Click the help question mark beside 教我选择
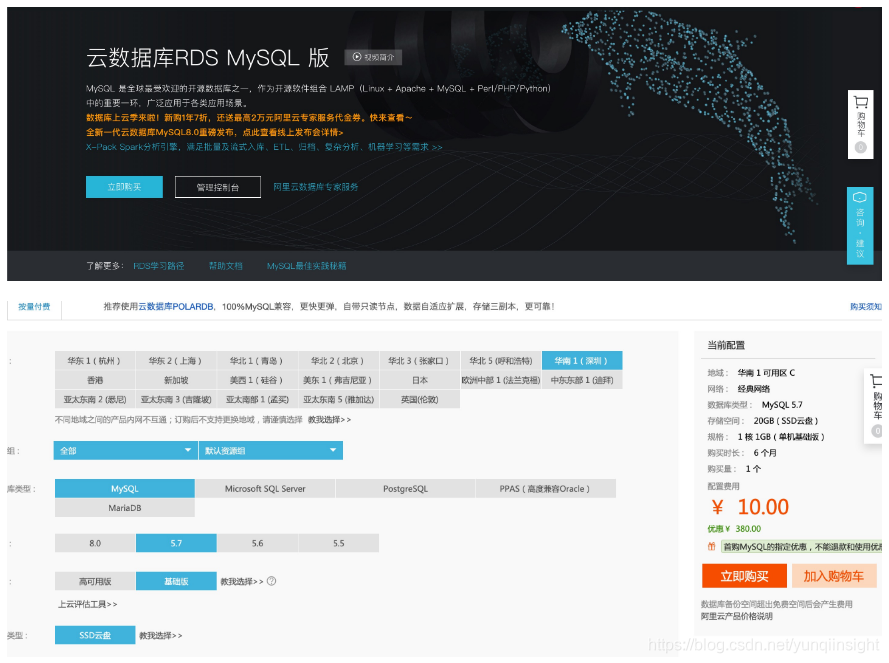 pyautogui.click(x=272, y=581)
